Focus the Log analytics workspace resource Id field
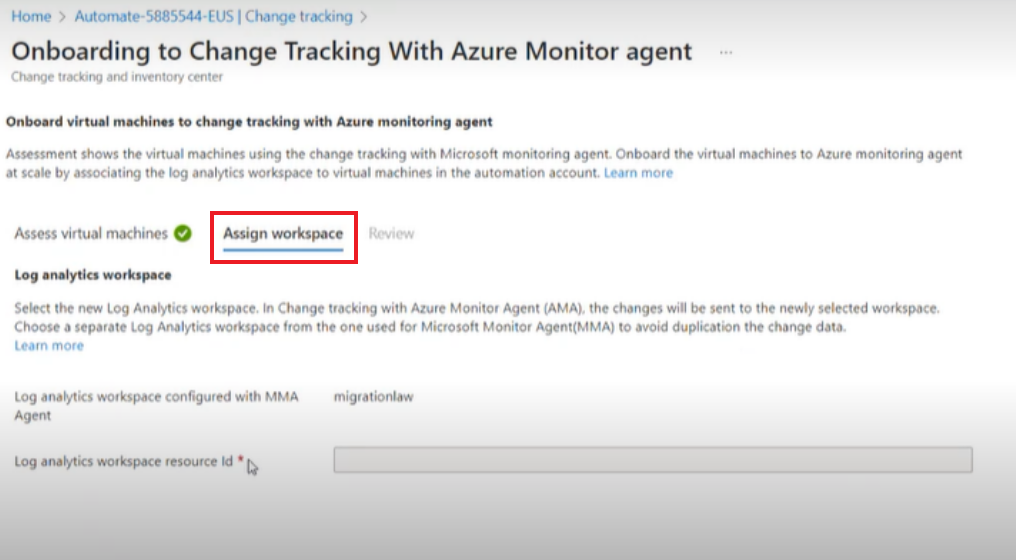1016x560 pixels. (x=653, y=460)
